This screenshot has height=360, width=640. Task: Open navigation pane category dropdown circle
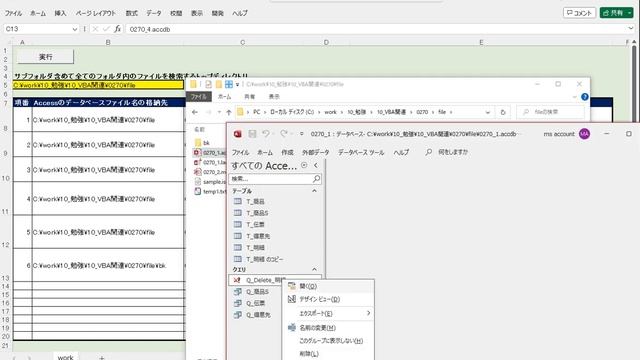pos(304,165)
